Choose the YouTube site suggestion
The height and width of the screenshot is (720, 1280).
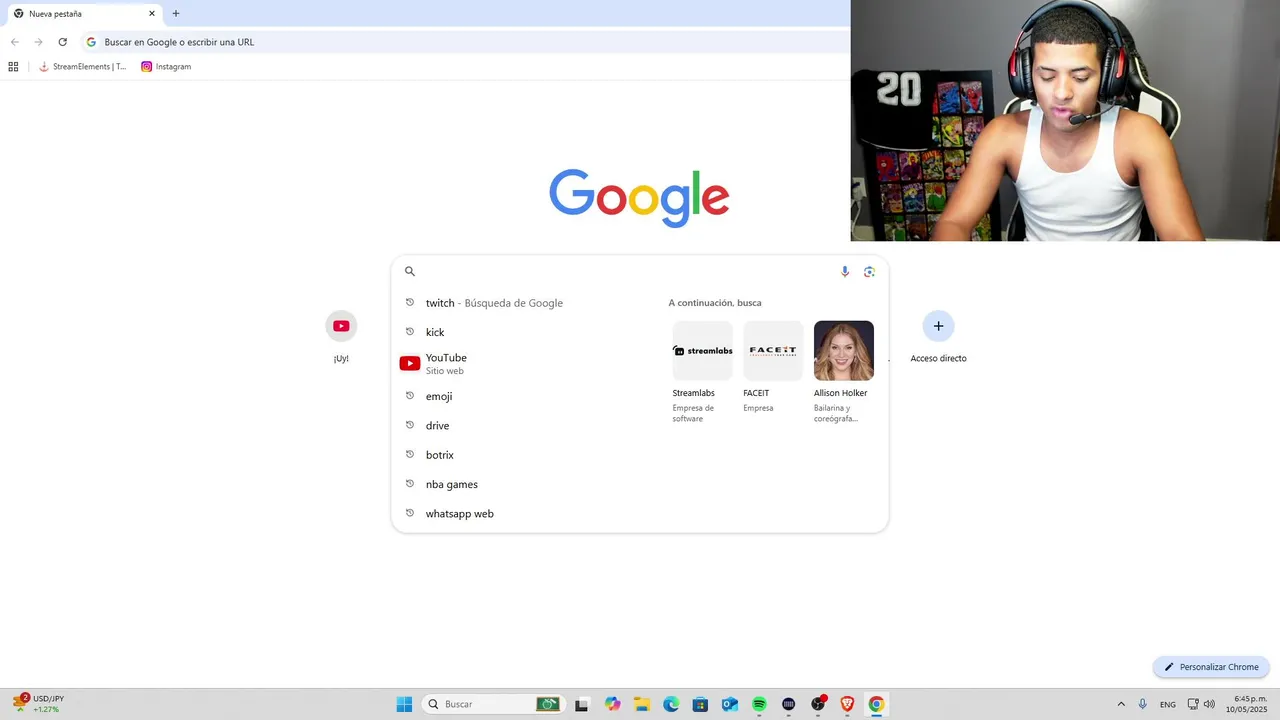518,363
